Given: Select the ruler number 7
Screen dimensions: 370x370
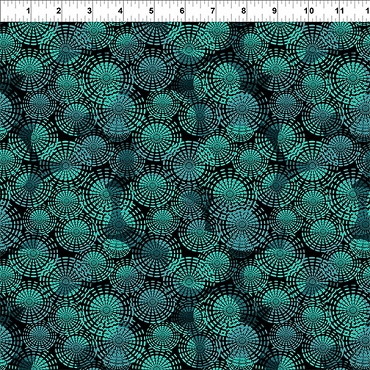Looking at the screenshot, I should pos(213,11).
